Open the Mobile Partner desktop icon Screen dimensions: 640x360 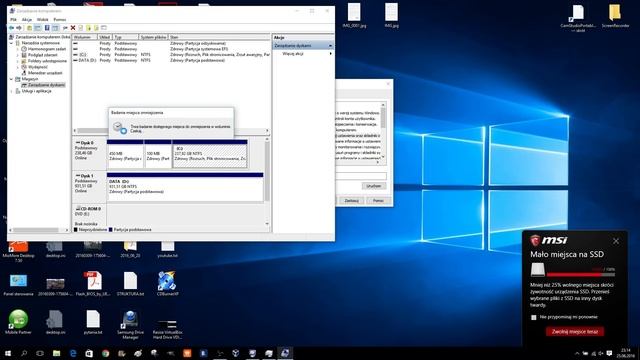coord(18,322)
